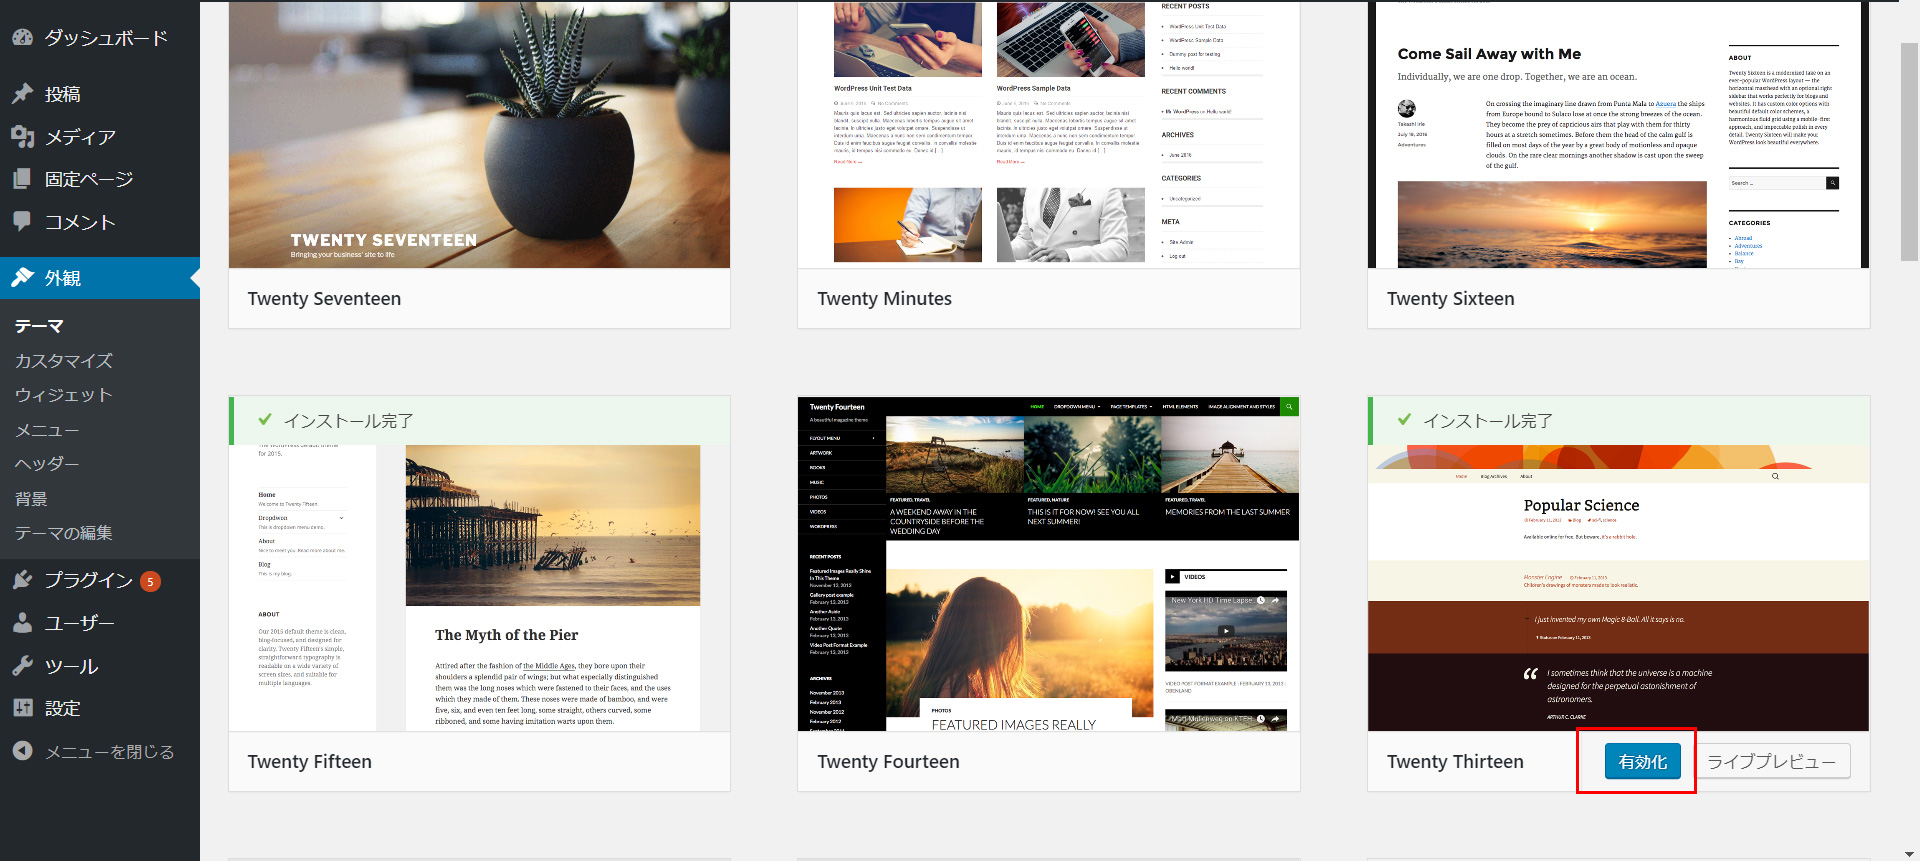This screenshot has height=861, width=1920.
Task: Select the Twenty Fourteen theme screenshot
Action: pos(1049,564)
